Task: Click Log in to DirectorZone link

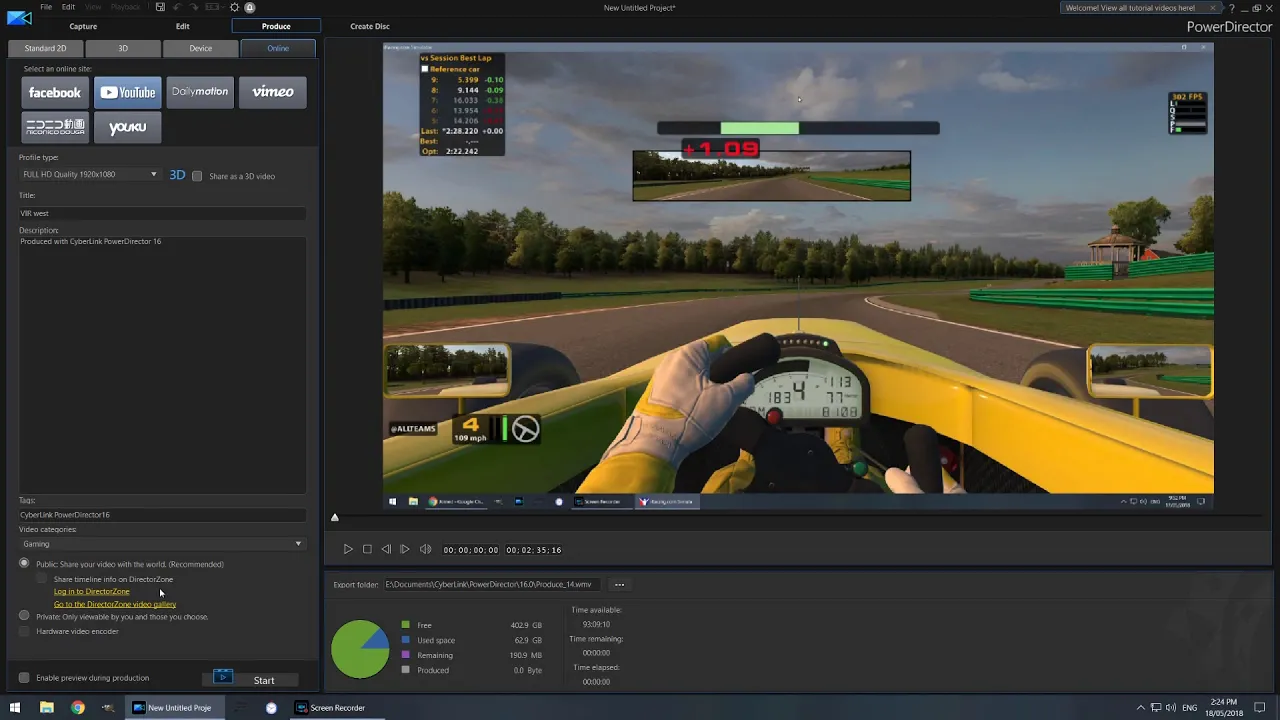Action: point(91,591)
